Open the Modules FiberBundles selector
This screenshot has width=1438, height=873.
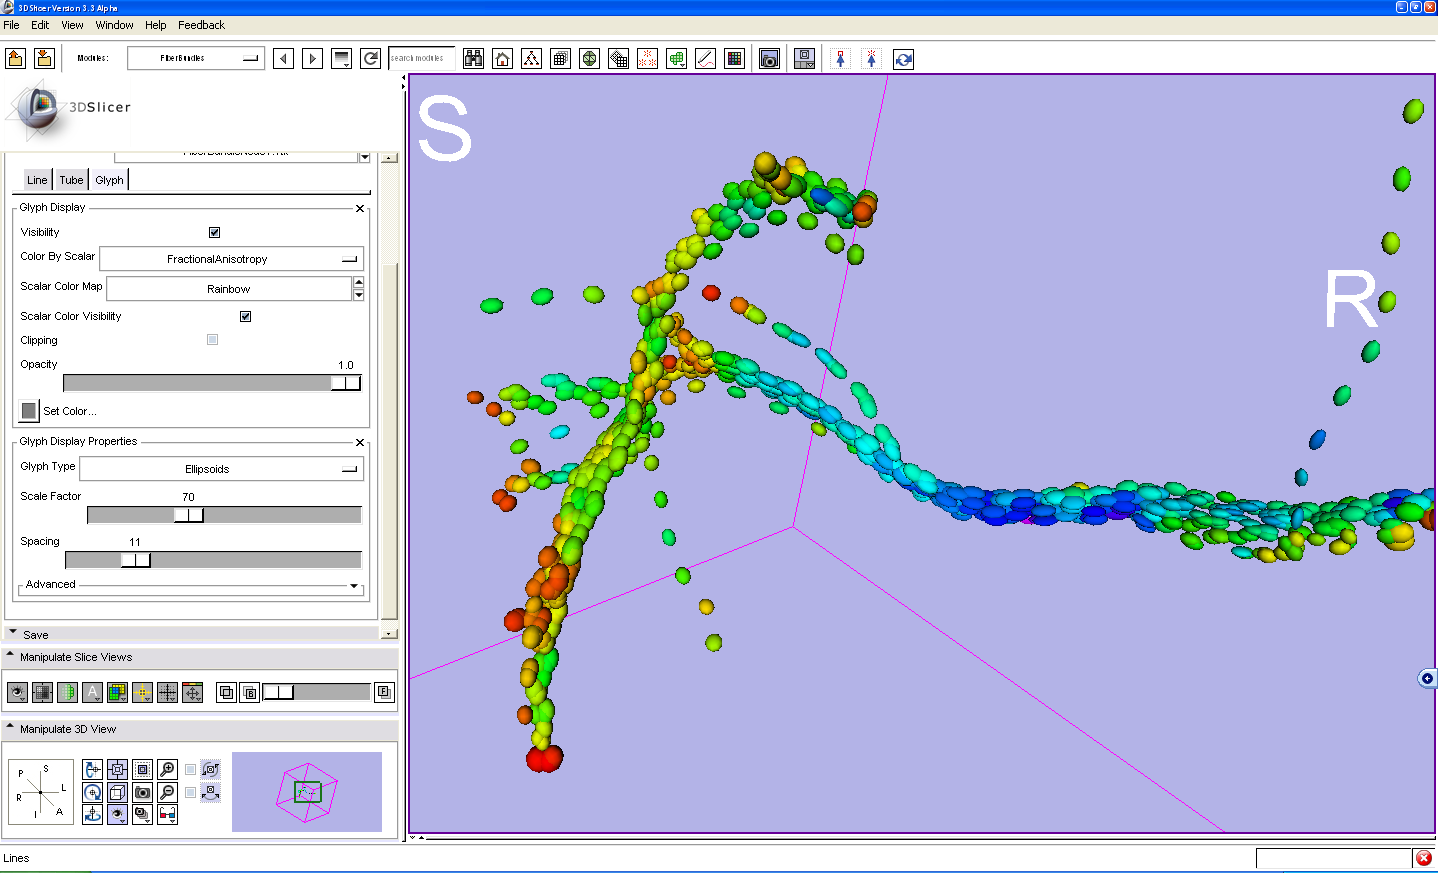[x=196, y=58]
